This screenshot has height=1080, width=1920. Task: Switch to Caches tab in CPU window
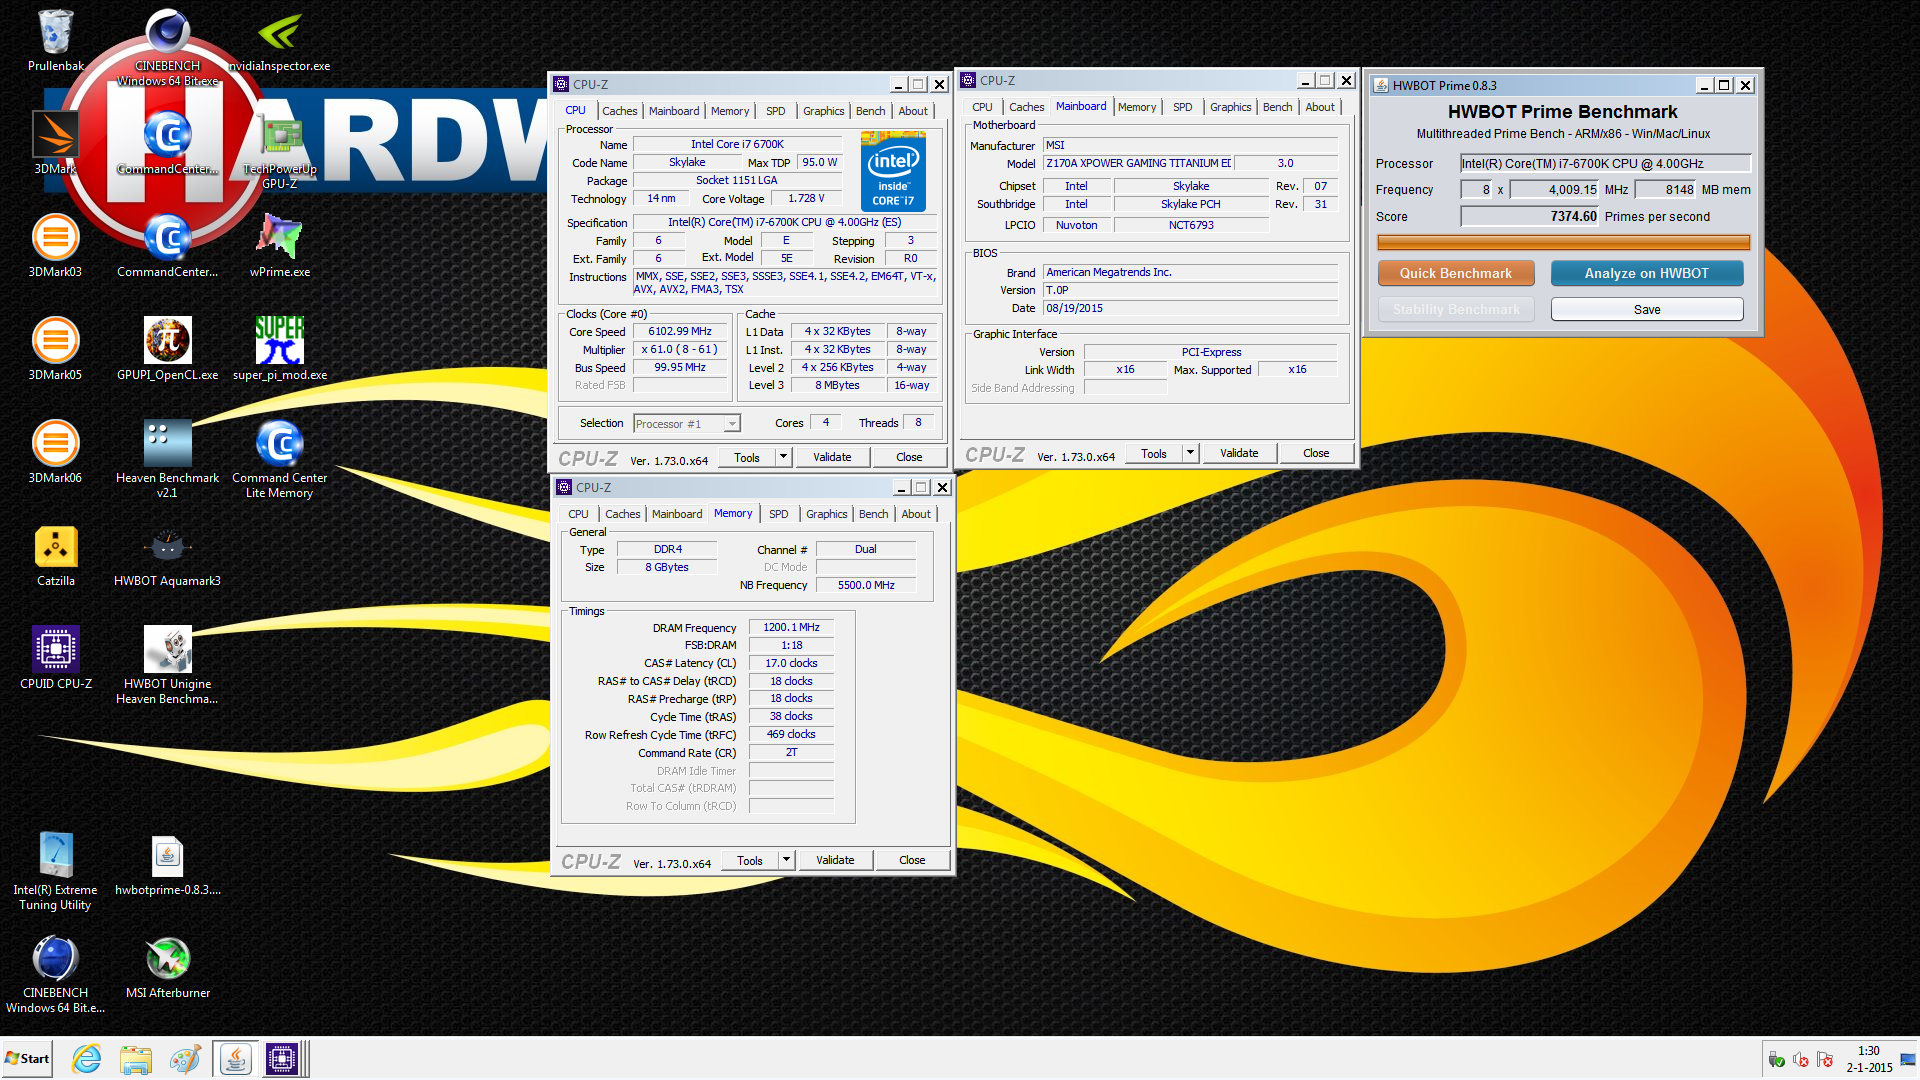point(619,111)
